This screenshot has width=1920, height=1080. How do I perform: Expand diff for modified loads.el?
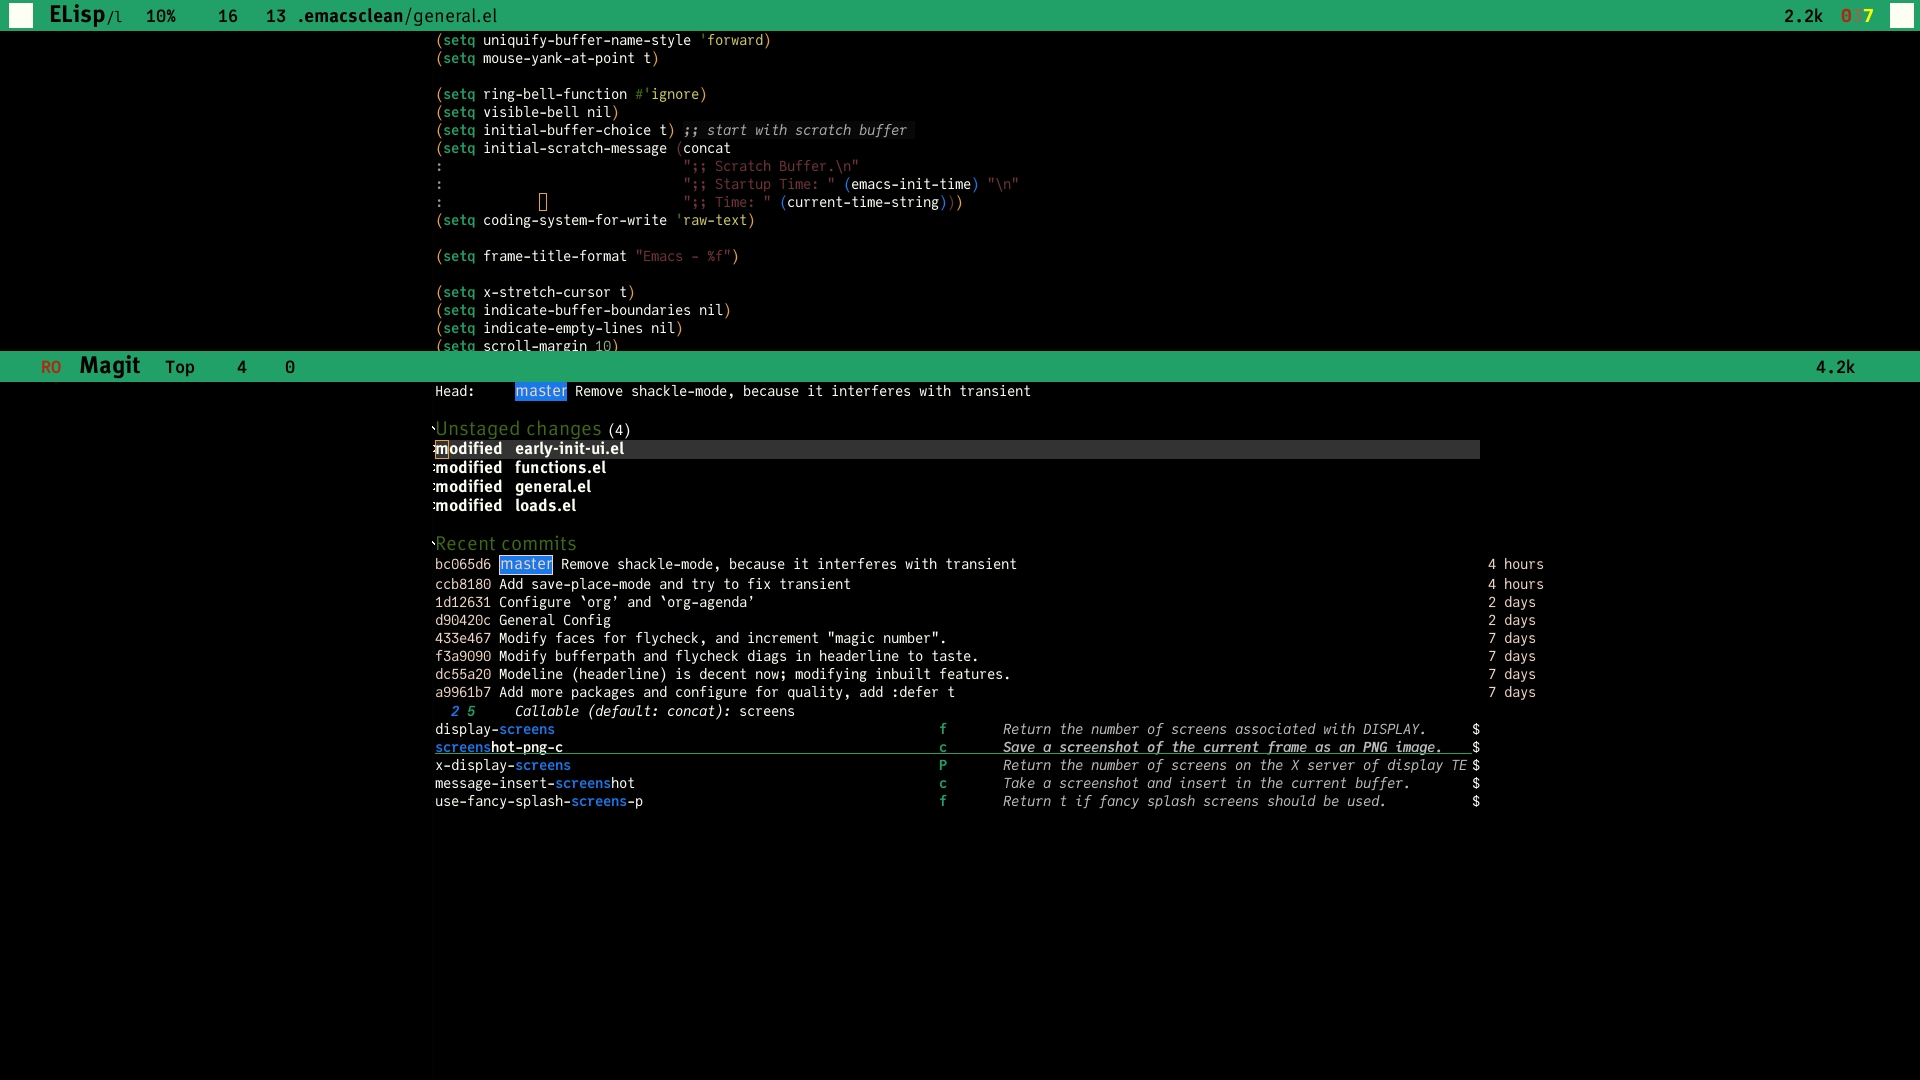point(545,506)
